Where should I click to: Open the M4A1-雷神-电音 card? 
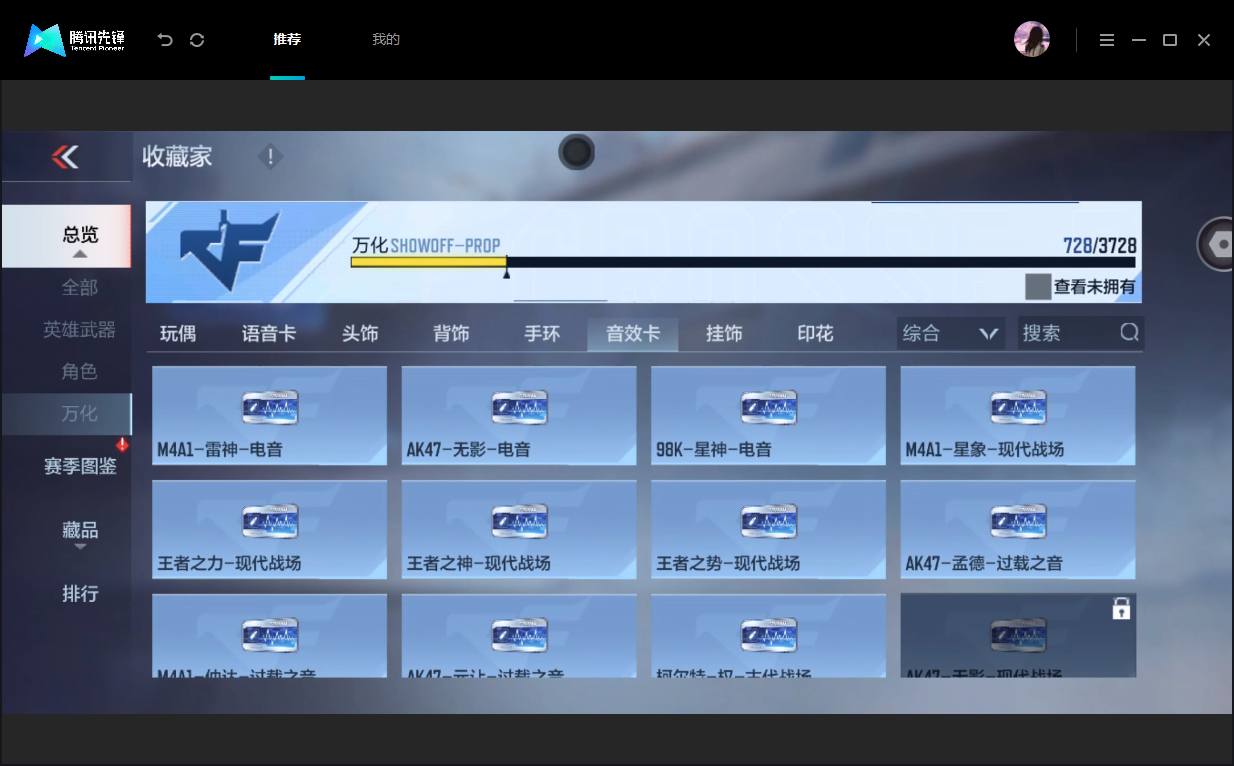[269, 415]
